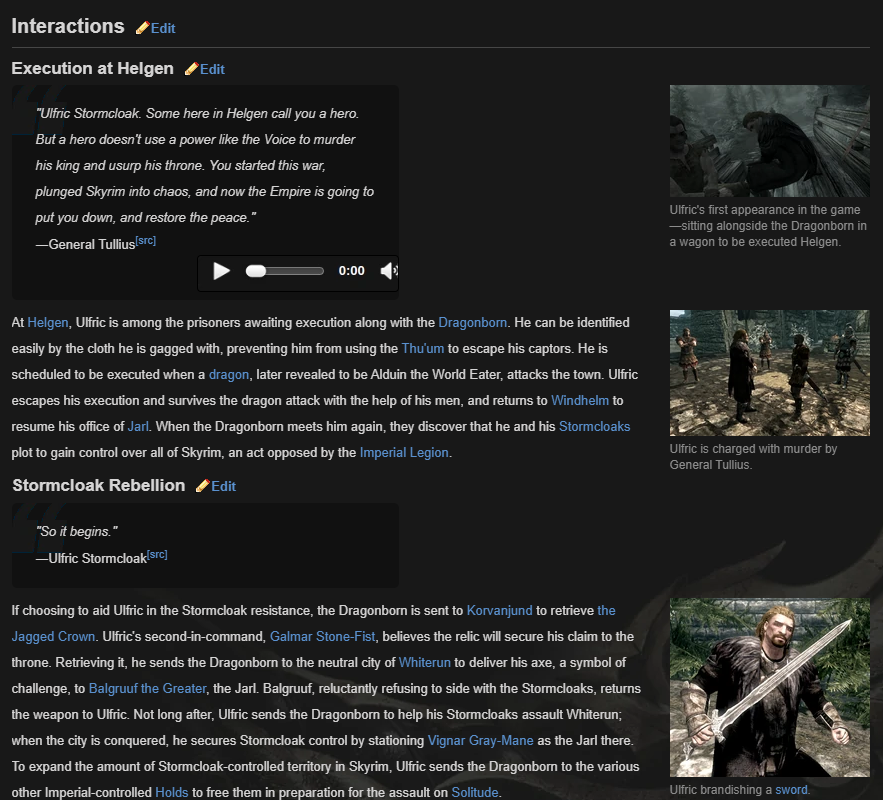The width and height of the screenshot is (883, 800).
Task: Open the Dragonborn link
Action: tap(472, 323)
